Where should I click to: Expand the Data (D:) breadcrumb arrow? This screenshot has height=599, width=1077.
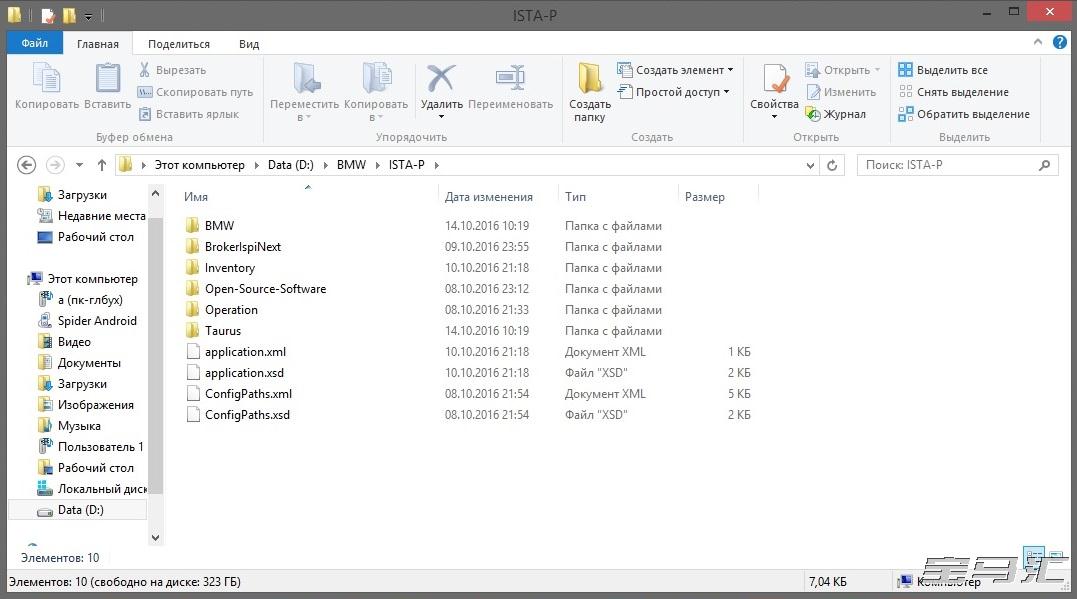pos(326,165)
